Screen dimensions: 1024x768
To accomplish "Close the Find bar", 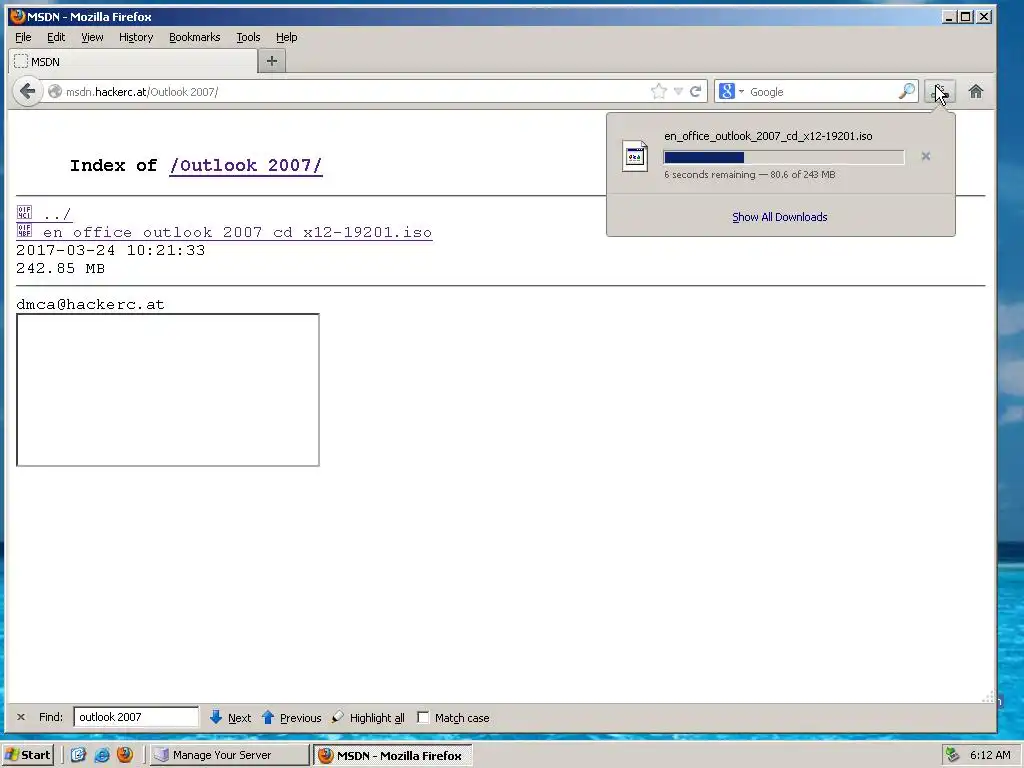I will 21,717.
